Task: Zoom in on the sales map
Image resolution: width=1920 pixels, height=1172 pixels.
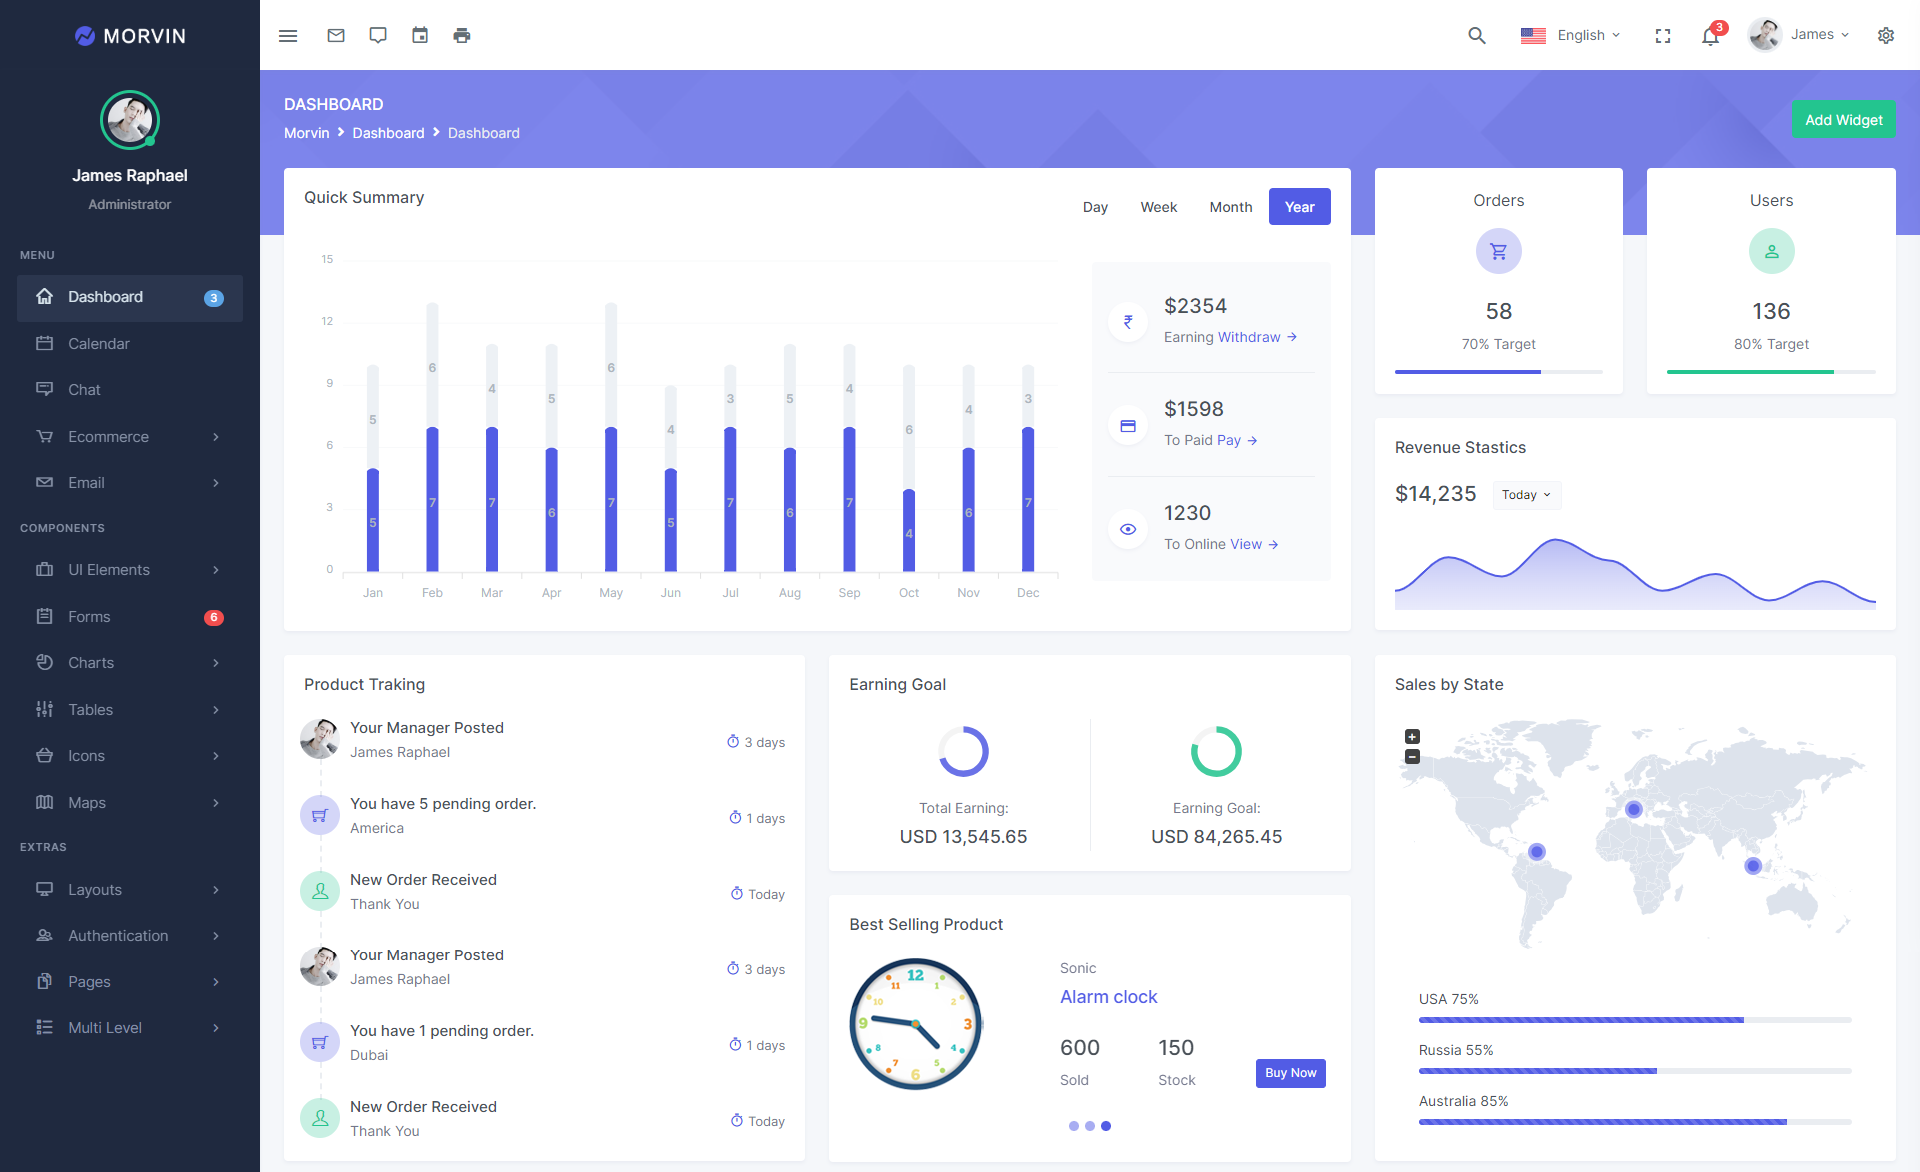Action: (1412, 736)
